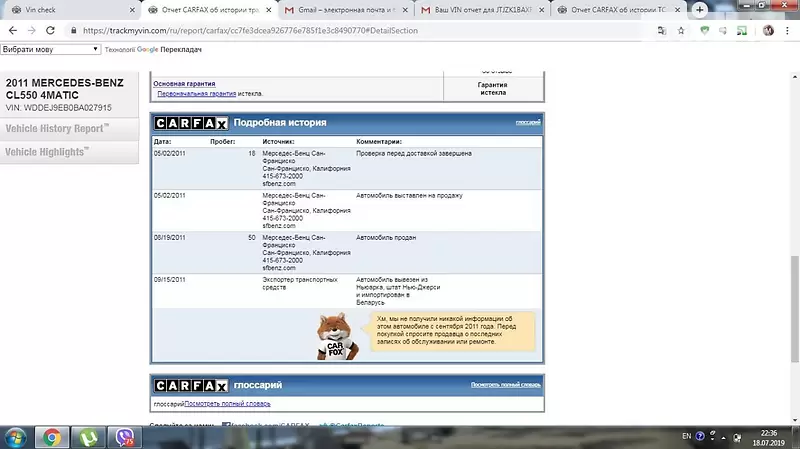800x449 pixels.
Task: Switch to the Gmail tab
Action: (x=347, y=10)
